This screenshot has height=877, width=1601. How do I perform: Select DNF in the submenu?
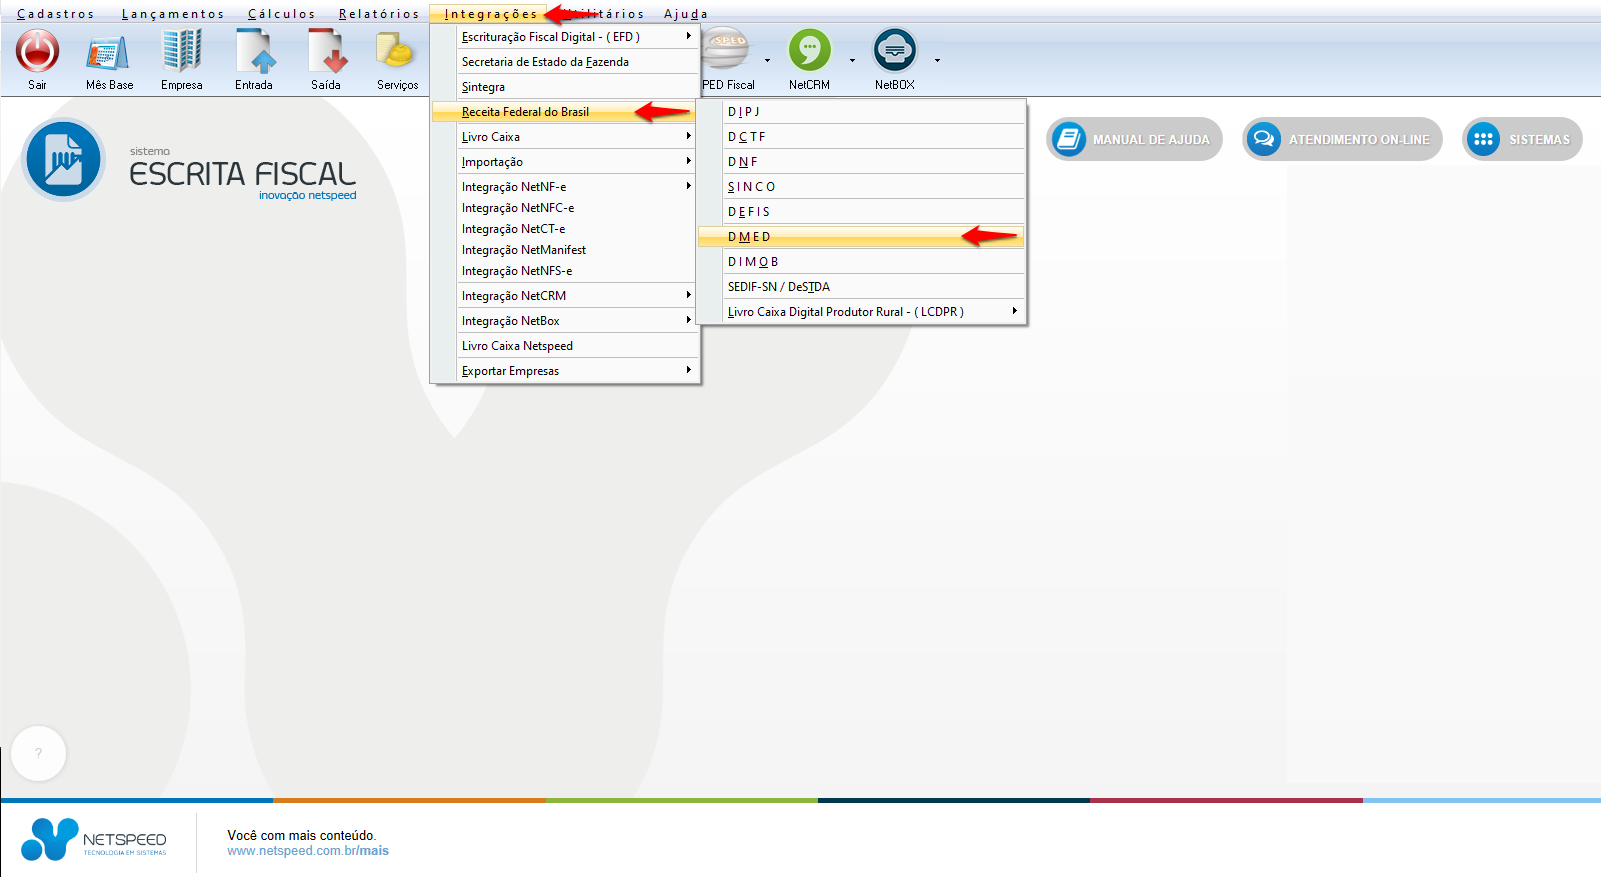point(862,162)
